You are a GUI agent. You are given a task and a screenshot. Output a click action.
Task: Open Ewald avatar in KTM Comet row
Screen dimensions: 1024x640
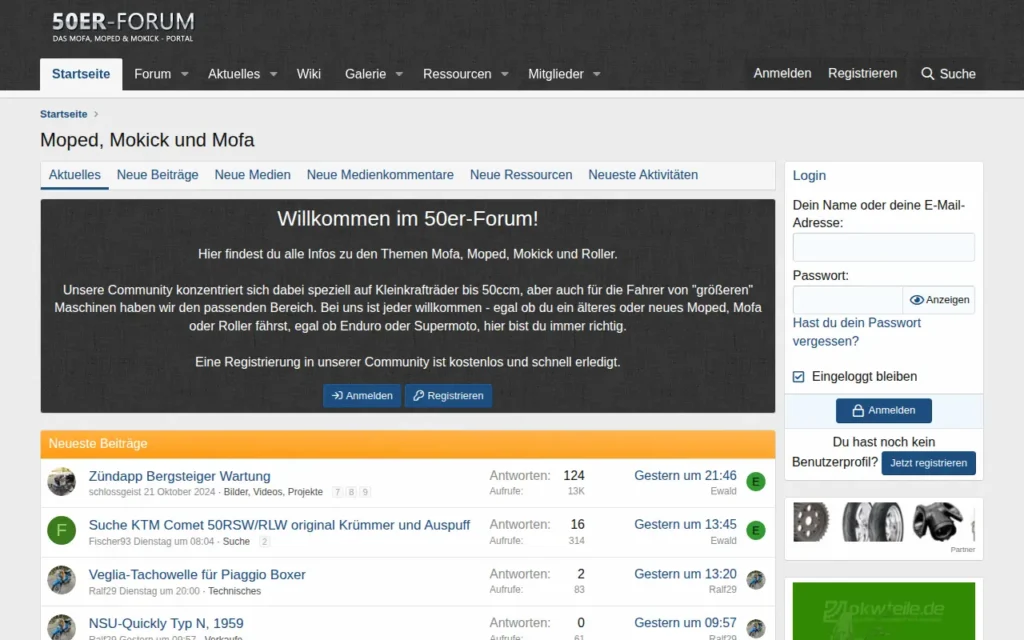(x=756, y=531)
